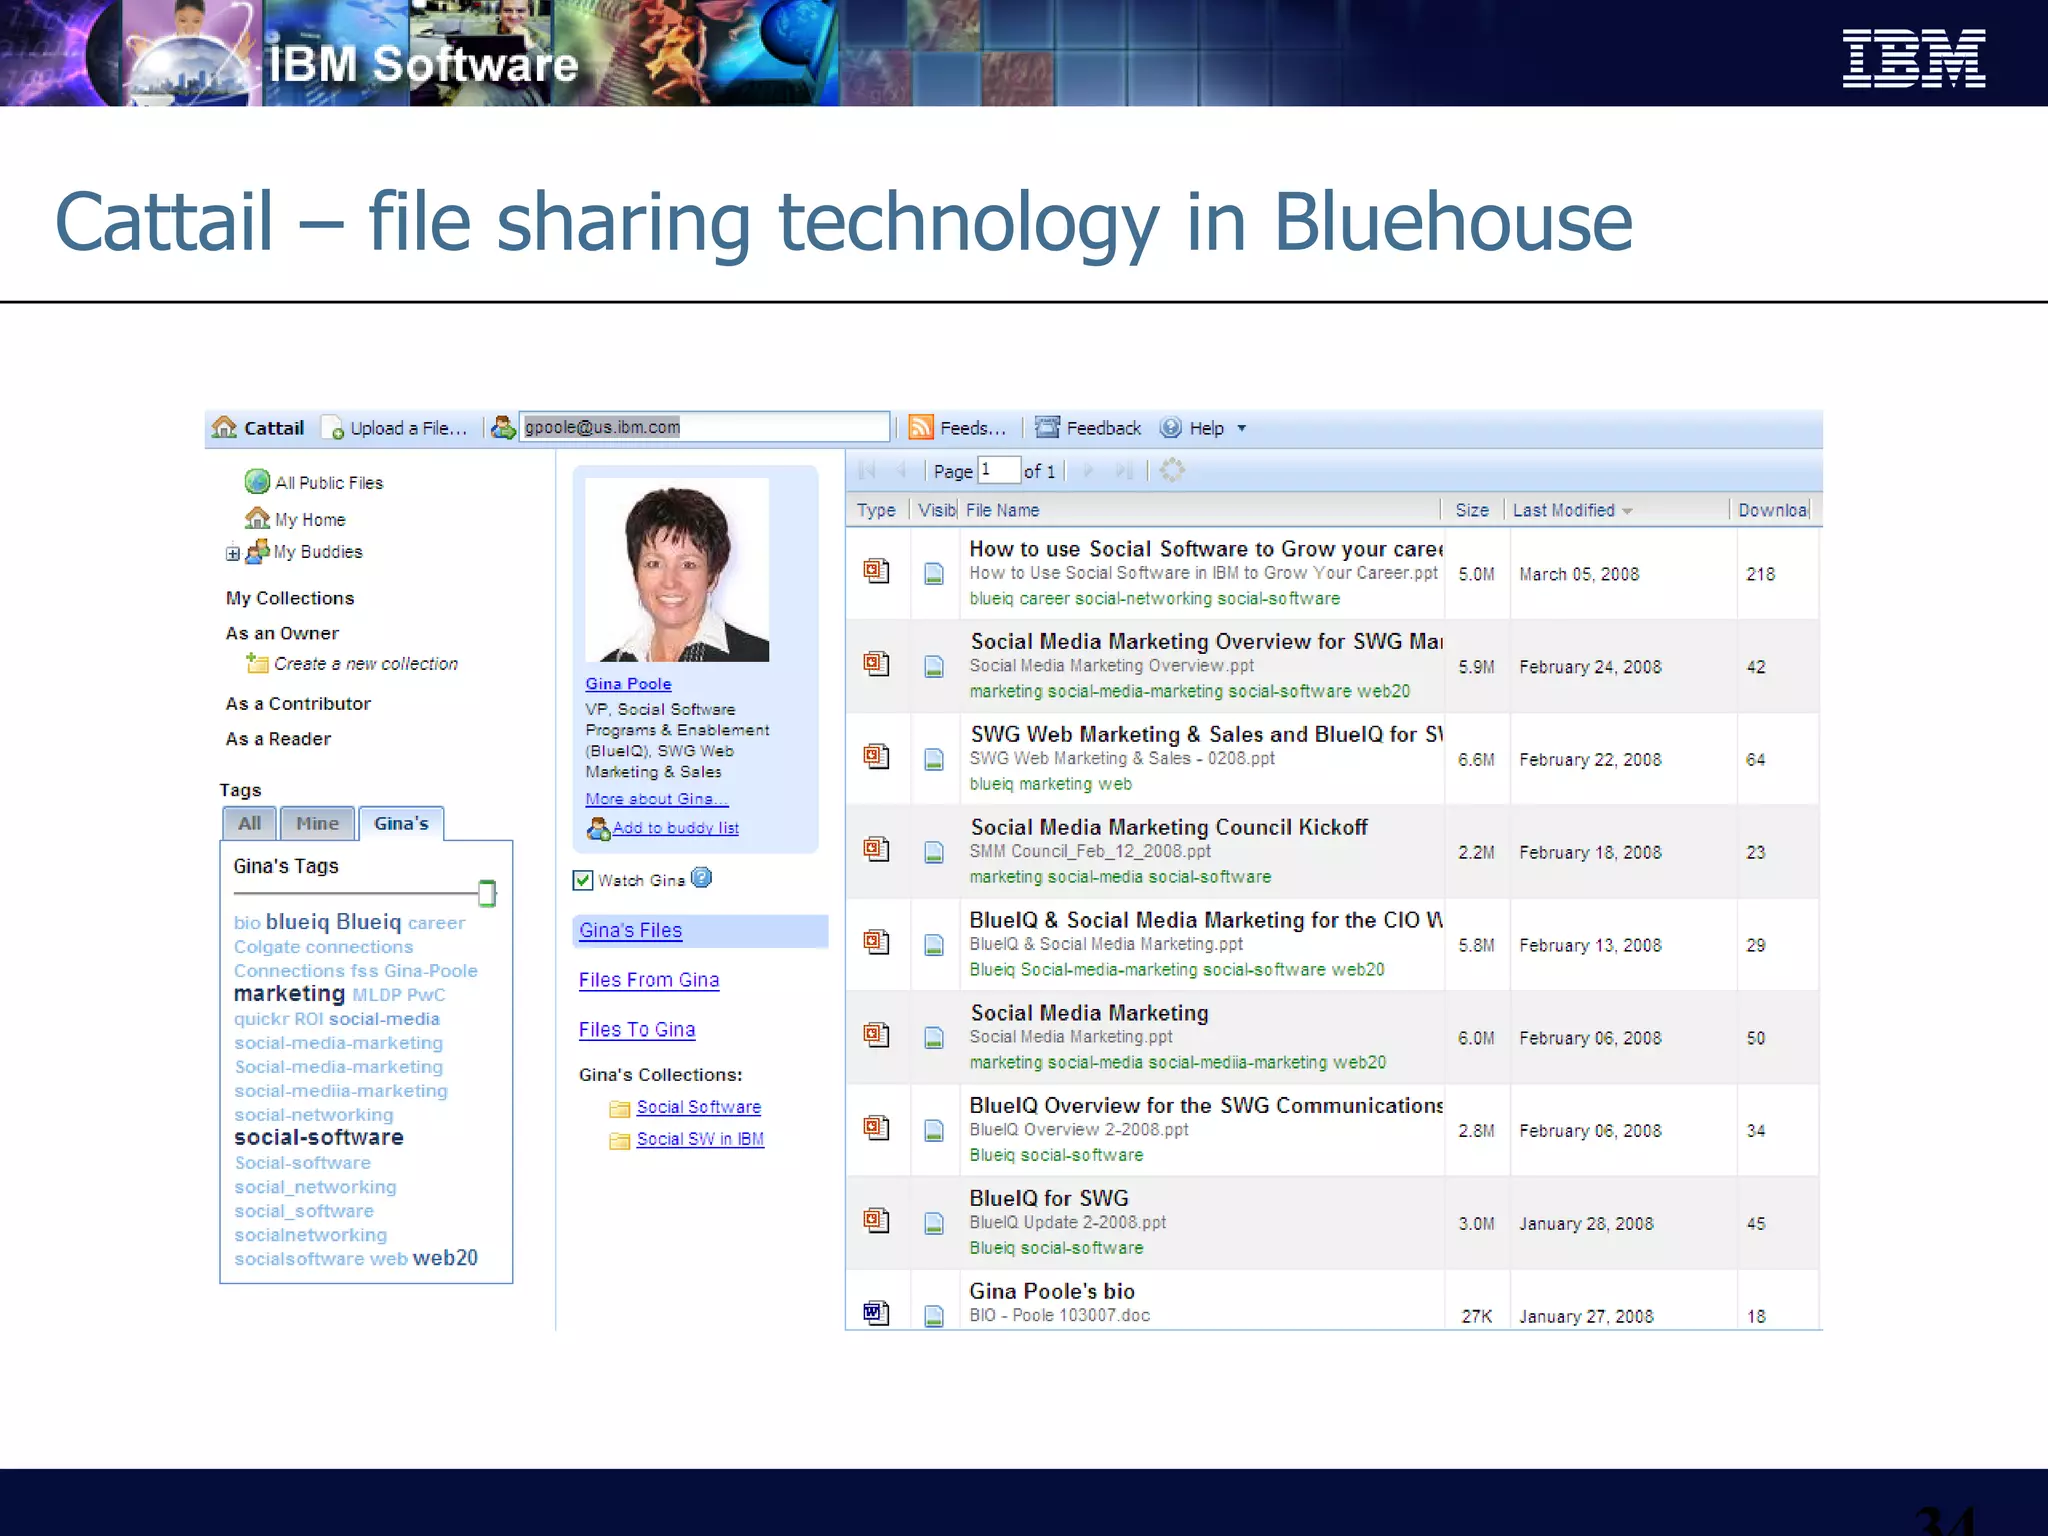Viewport: 2048px width, 1536px height.
Task: Click the Add to buddy list link
Action: click(676, 828)
